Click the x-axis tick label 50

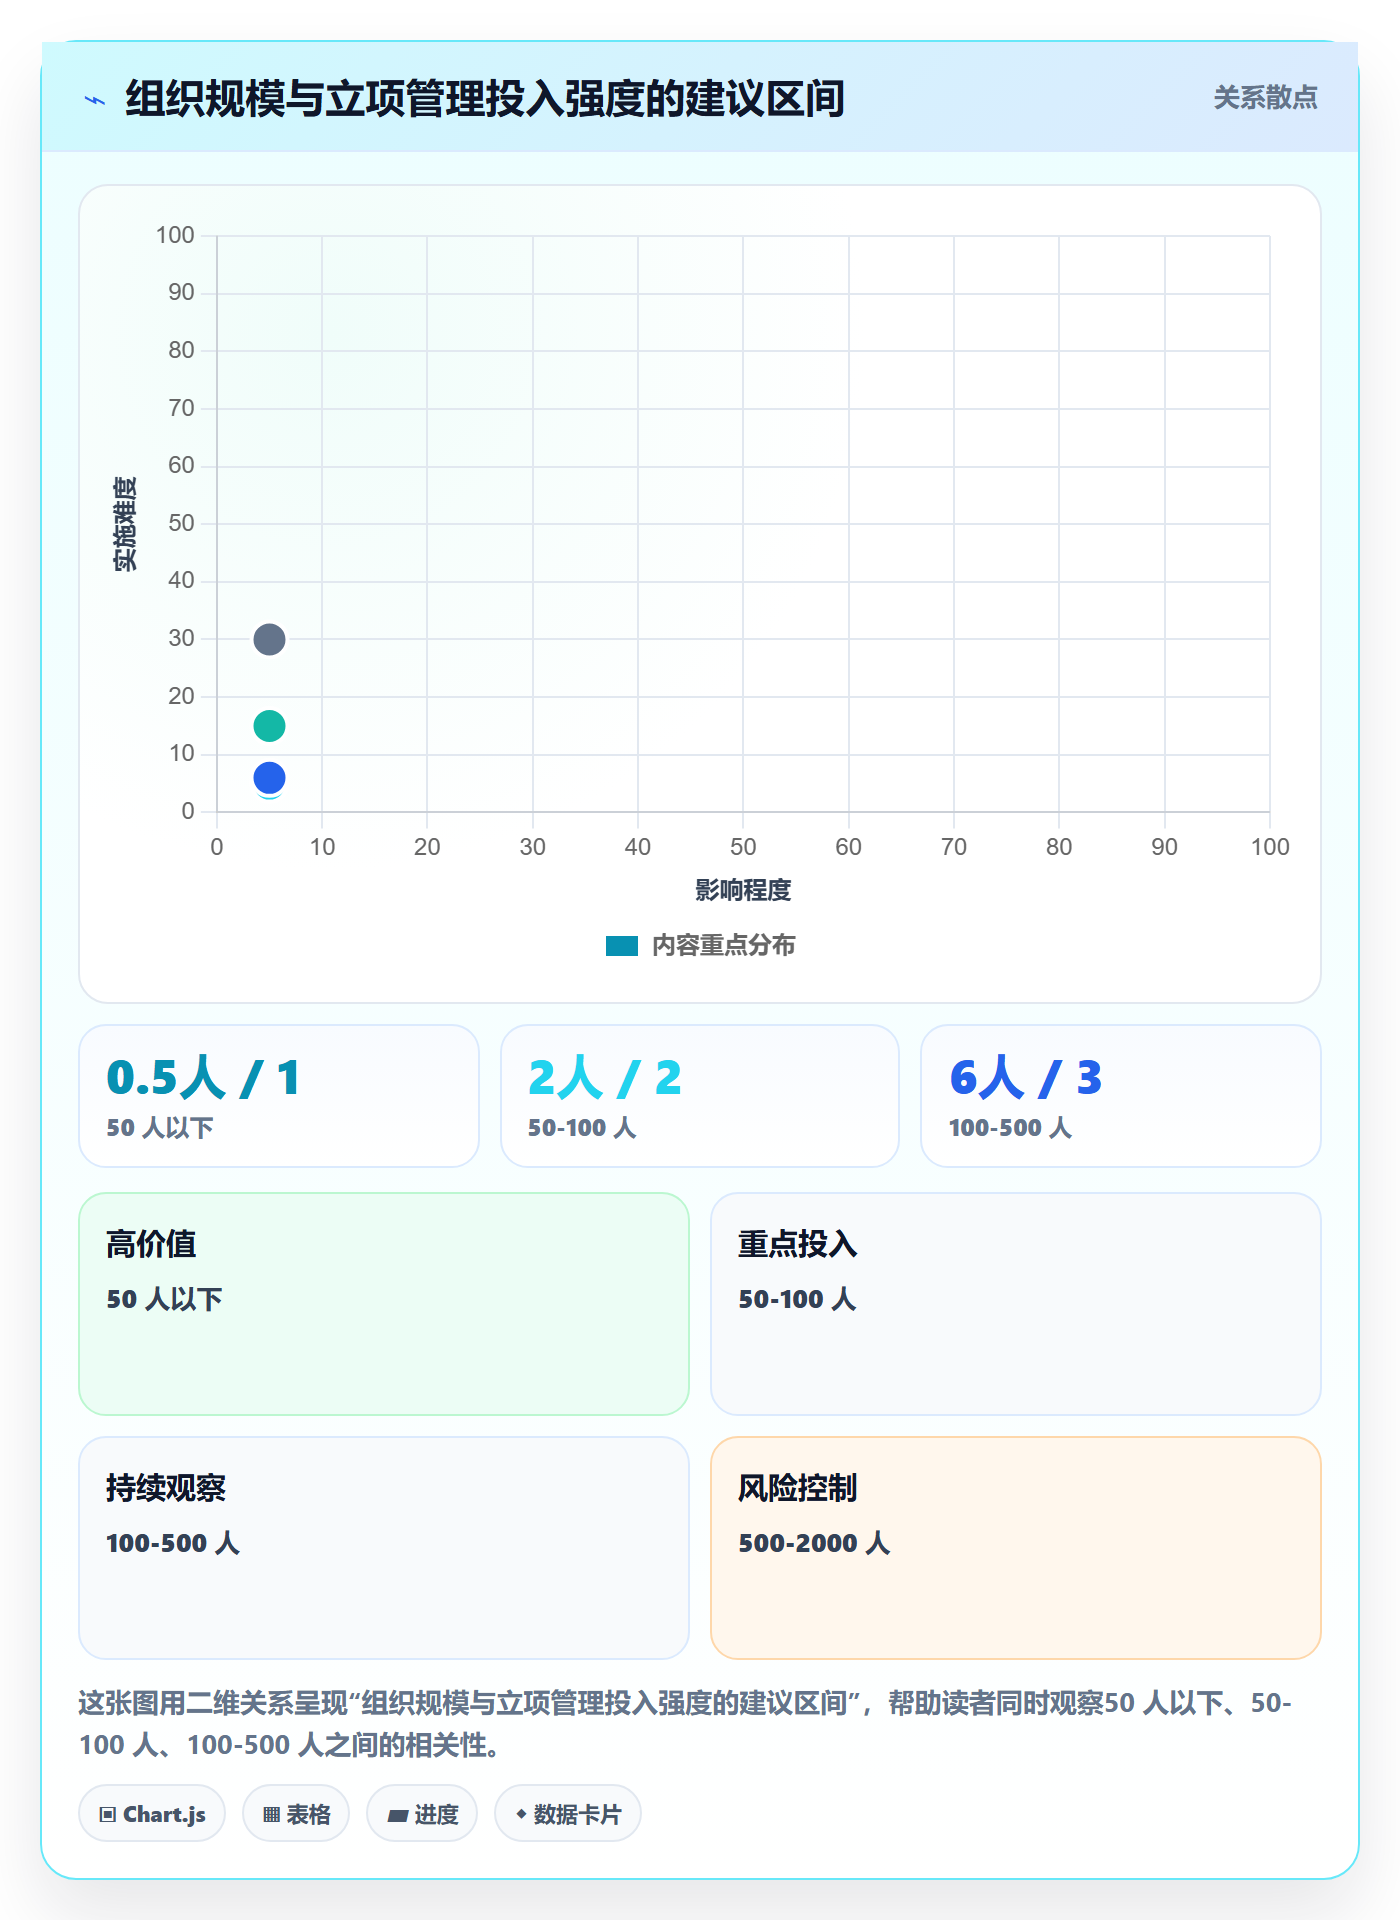pyautogui.click(x=743, y=847)
